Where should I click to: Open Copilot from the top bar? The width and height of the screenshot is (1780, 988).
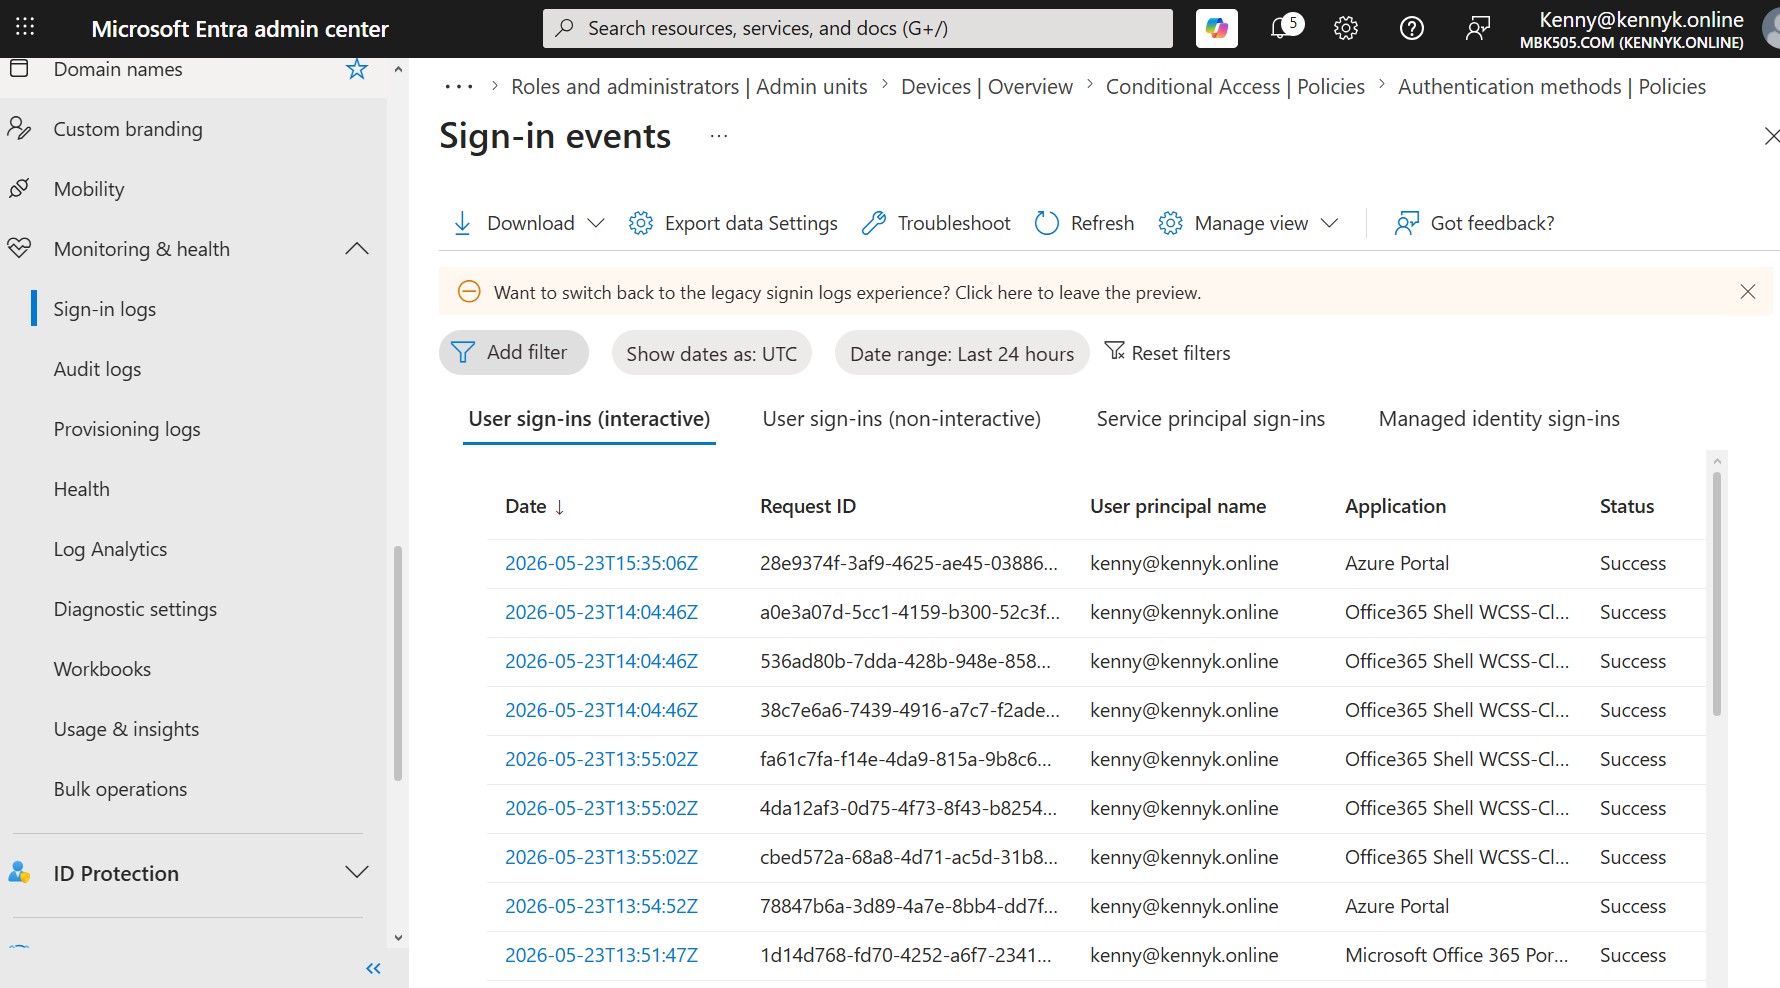coord(1216,28)
